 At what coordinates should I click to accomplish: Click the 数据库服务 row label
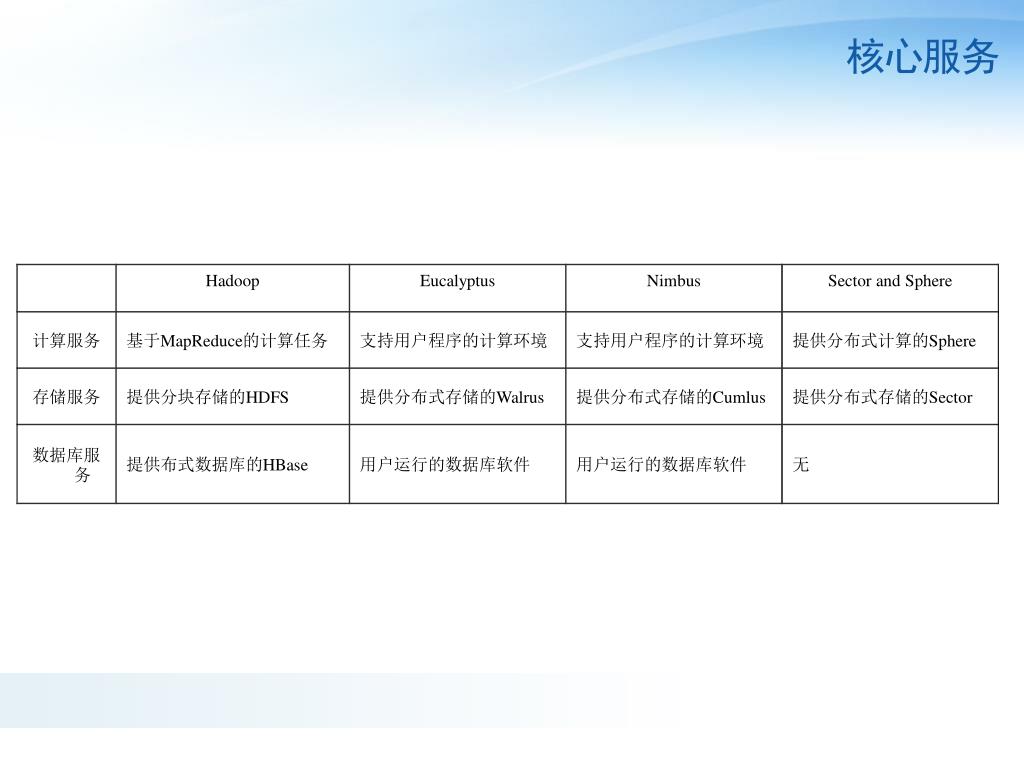tap(66, 464)
